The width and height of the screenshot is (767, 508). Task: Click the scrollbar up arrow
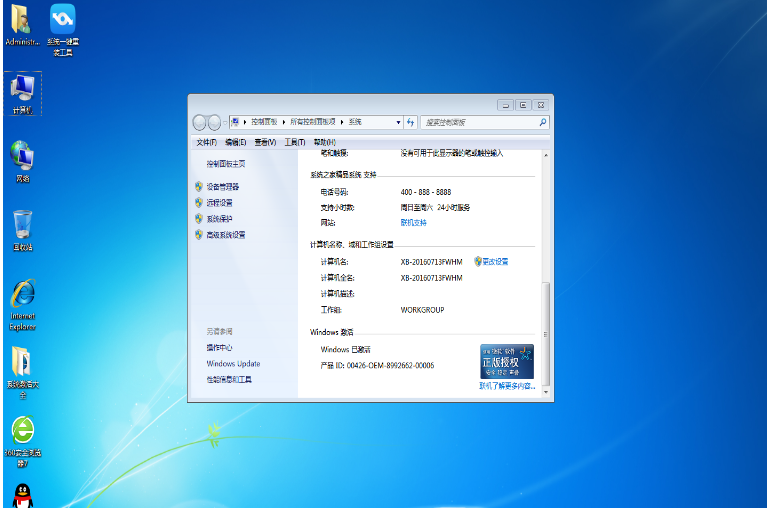click(546, 155)
